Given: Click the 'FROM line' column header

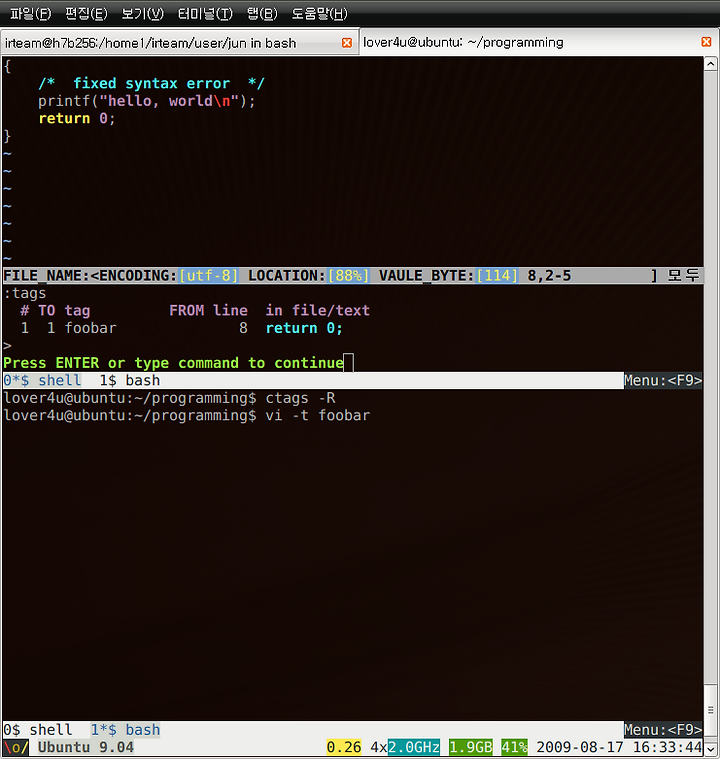Looking at the screenshot, I should click(208, 310).
